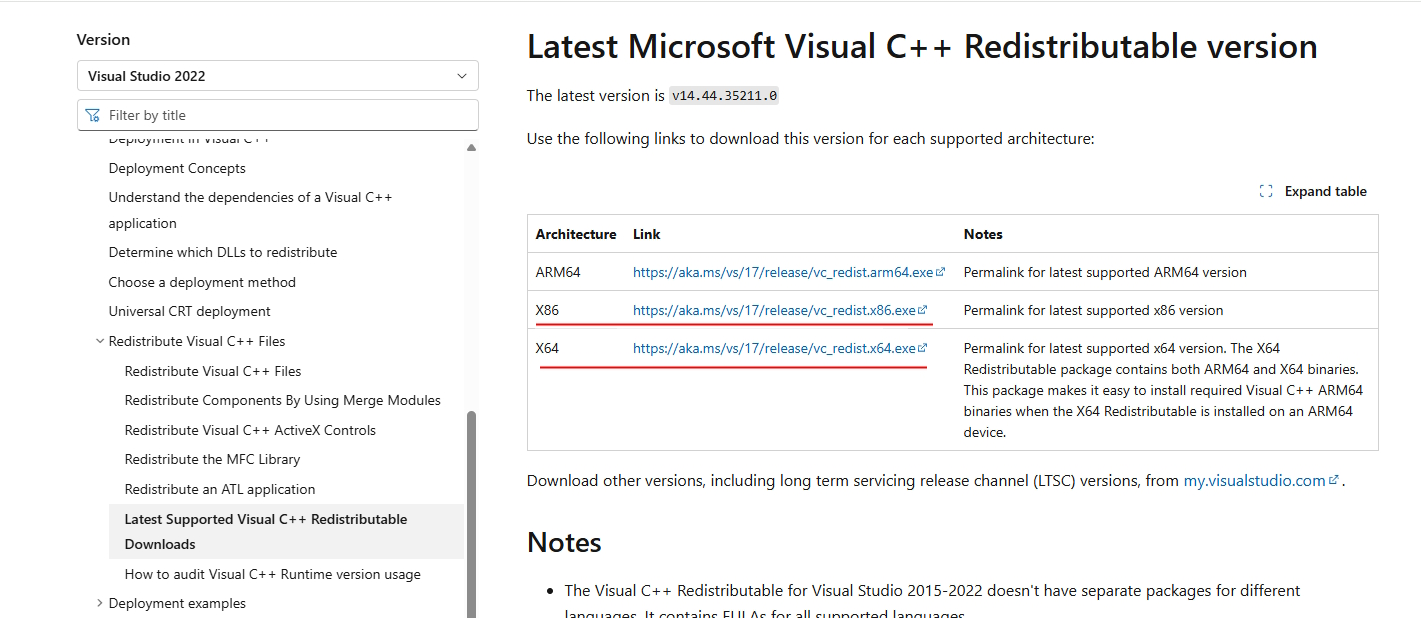Download vc_redist.arm64.exe link
1421x618 pixels.
[x=783, y=272]
